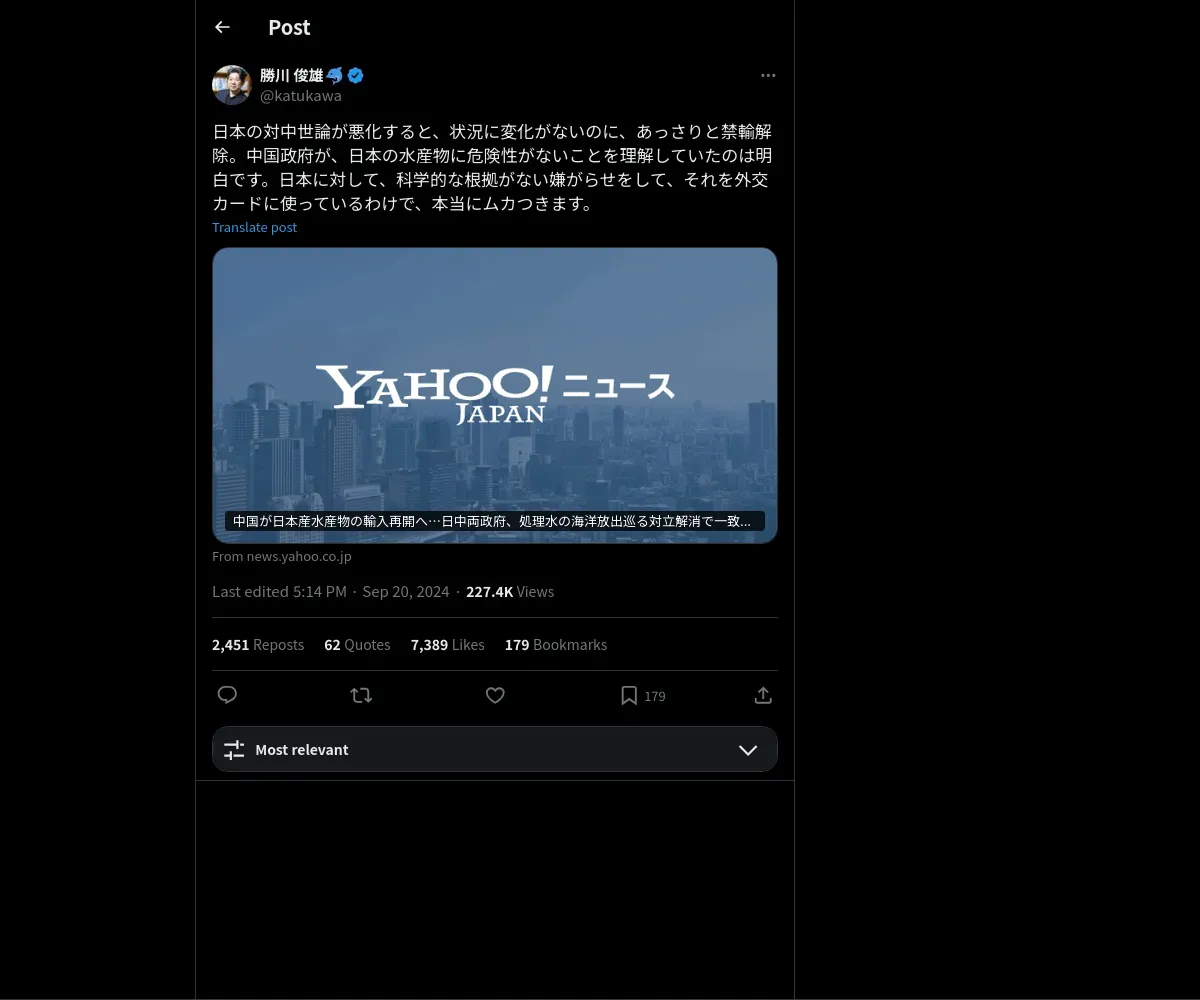Click the article headline caption on card

click(495, 521)
